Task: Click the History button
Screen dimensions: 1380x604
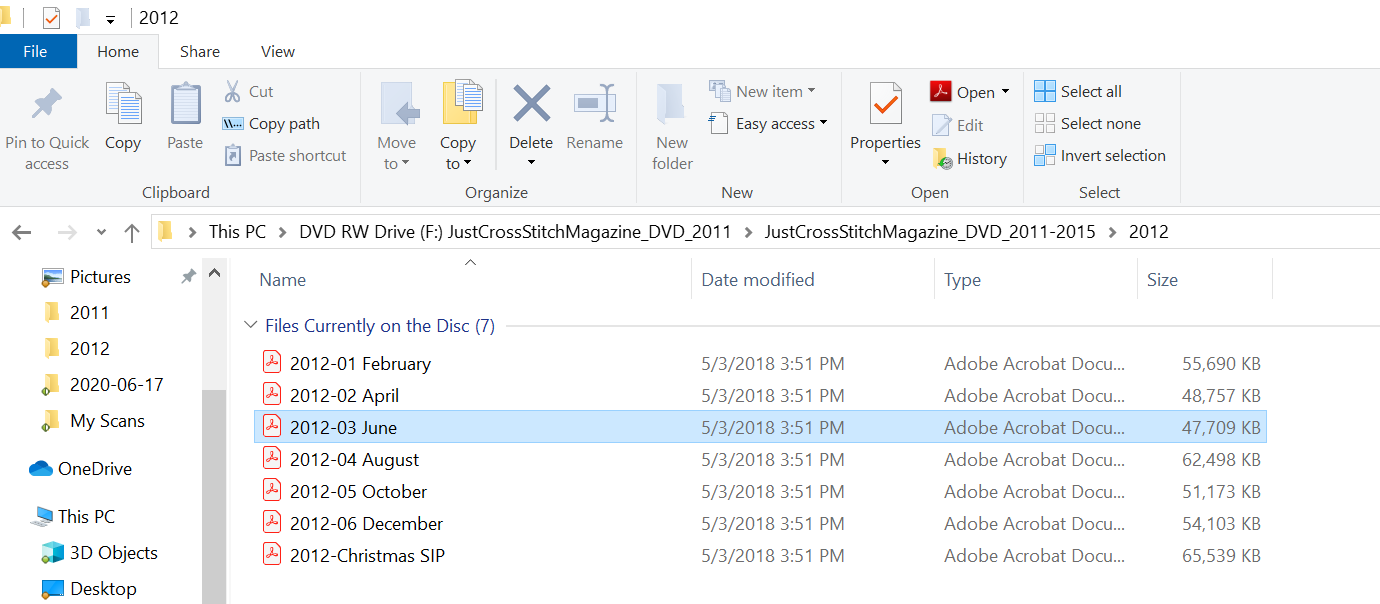Action: pyautogui.click(x=969, y=159)
